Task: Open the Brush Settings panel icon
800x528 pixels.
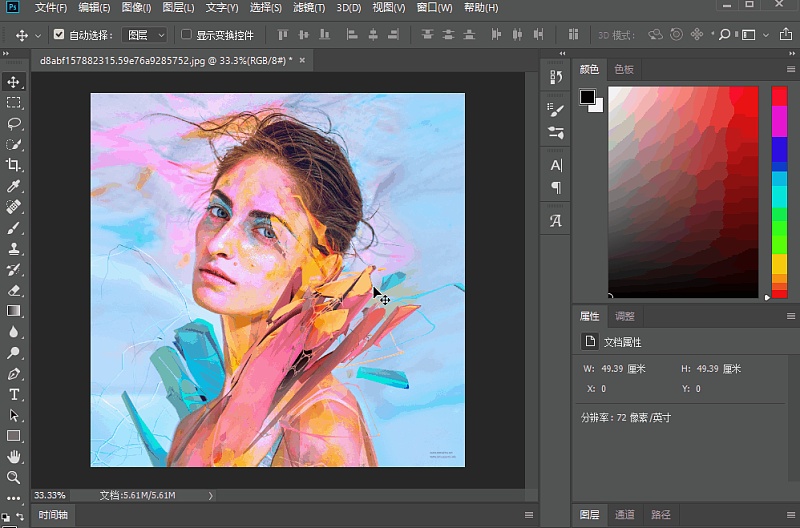Action: [x=556, y=109]
